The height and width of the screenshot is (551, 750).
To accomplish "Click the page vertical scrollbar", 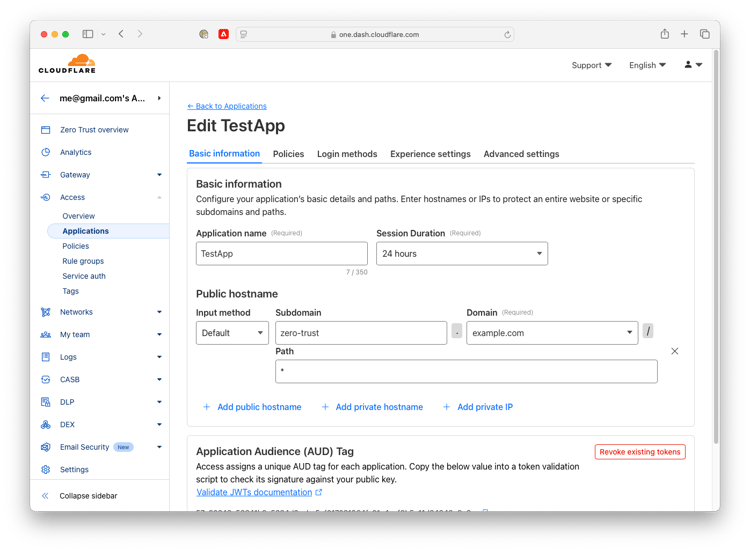I will 716,249.
